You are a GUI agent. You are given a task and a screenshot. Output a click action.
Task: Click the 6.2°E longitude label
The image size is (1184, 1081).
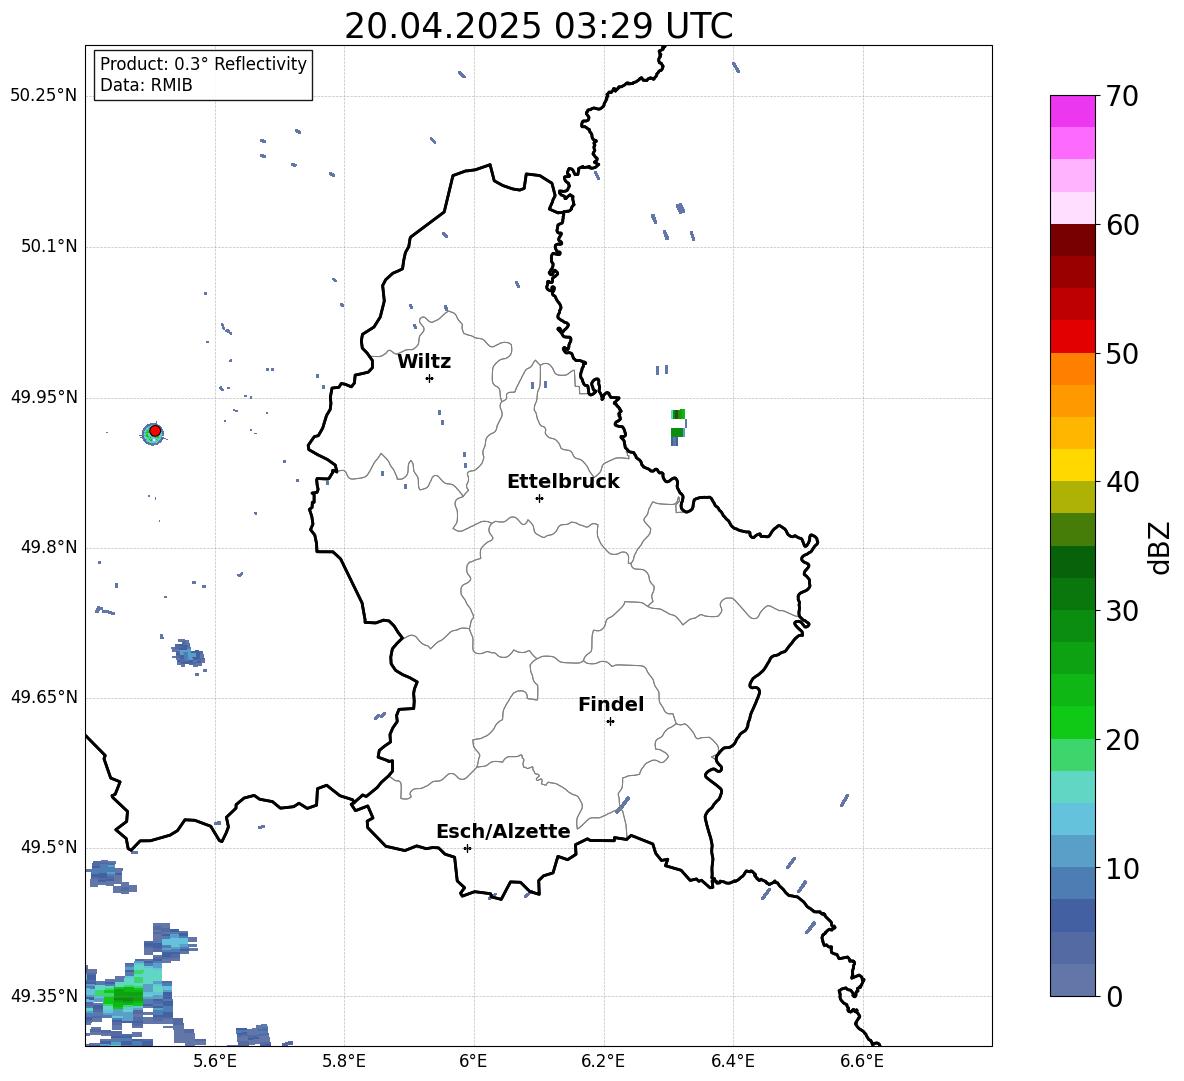coord(603,1061)
